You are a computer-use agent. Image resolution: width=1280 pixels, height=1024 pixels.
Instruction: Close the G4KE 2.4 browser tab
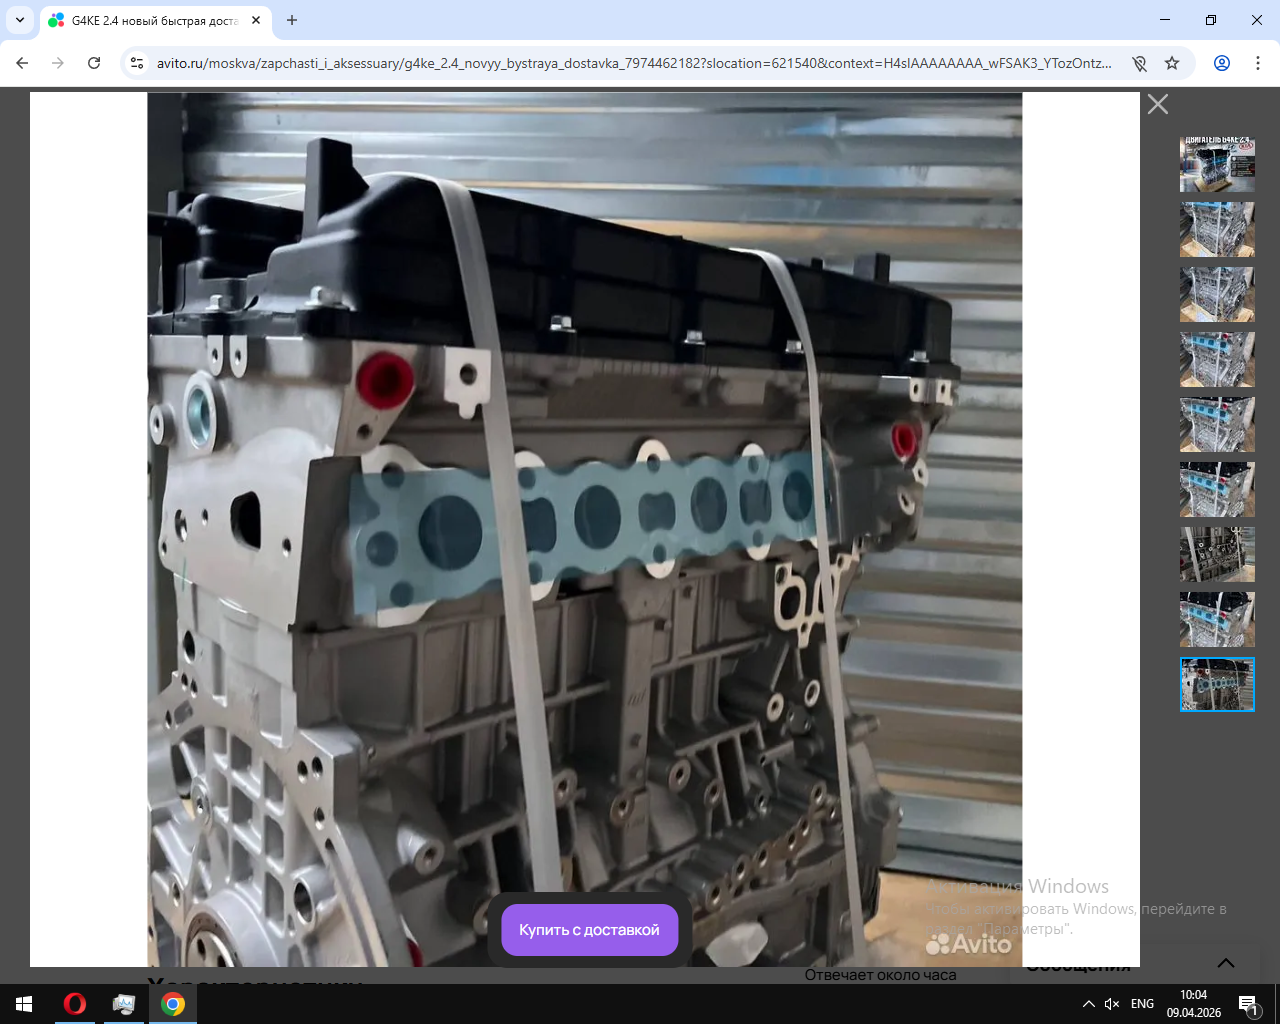click(x=256, y=20)
